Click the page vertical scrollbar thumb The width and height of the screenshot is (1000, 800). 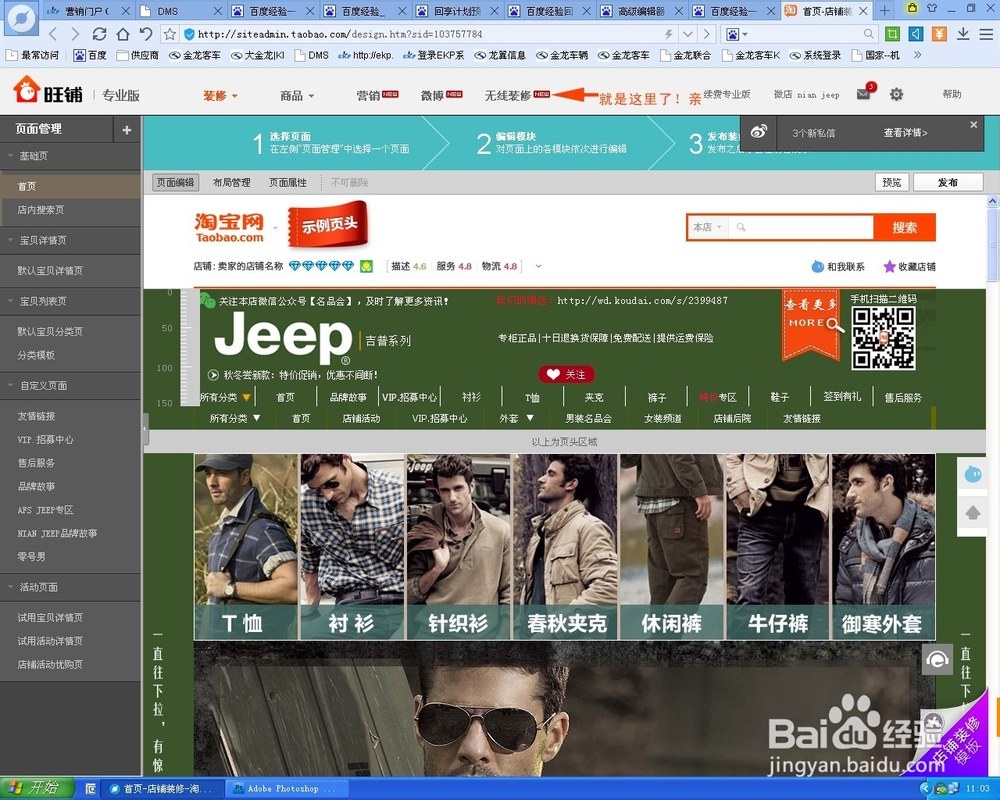point(993,244)
